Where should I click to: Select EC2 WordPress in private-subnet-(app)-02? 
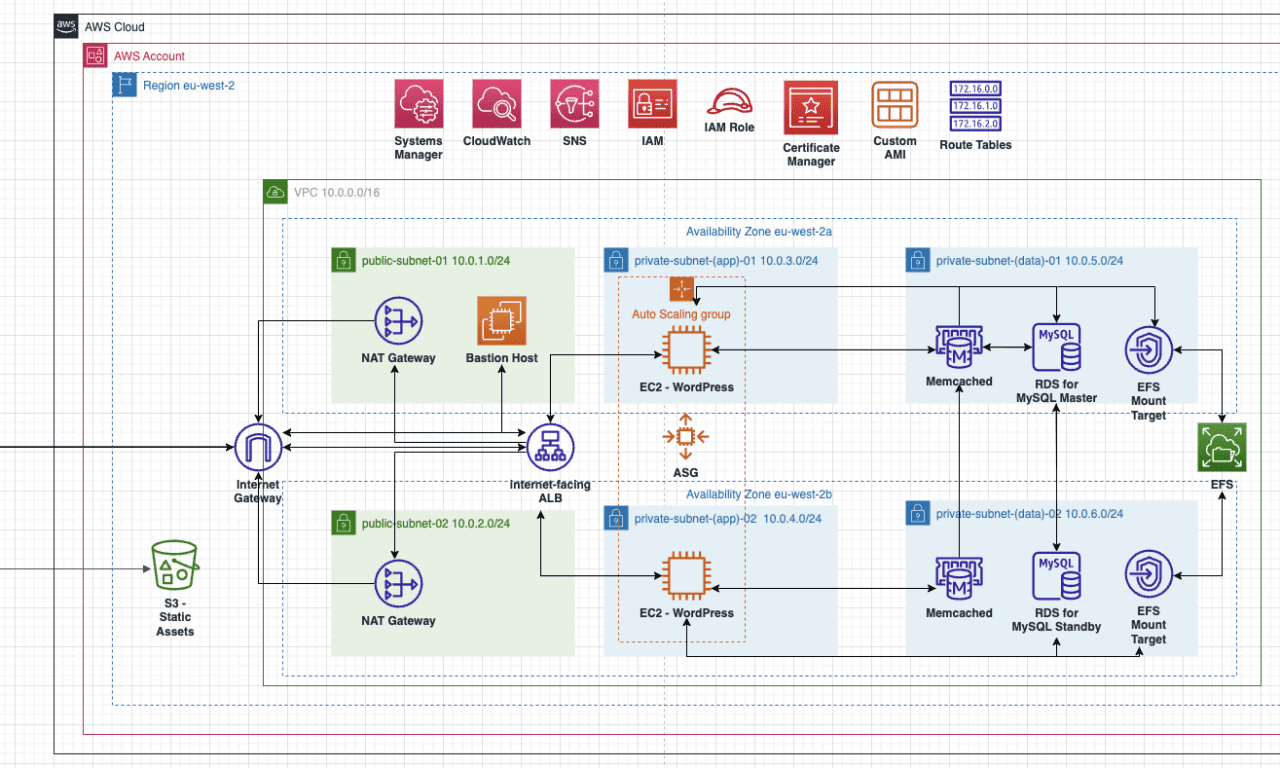click(686, 575)
